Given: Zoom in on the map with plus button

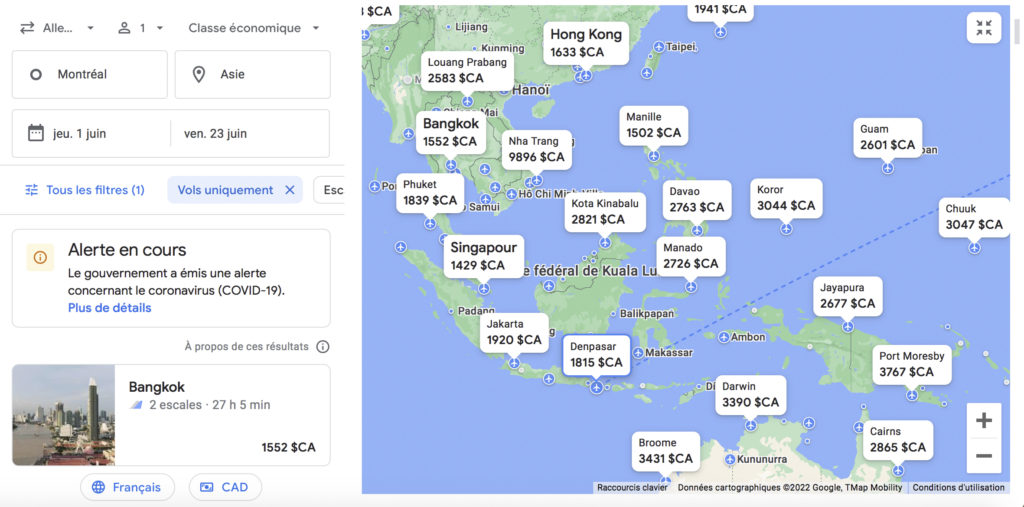Looking at the screenshot, I should click(983, 420).
